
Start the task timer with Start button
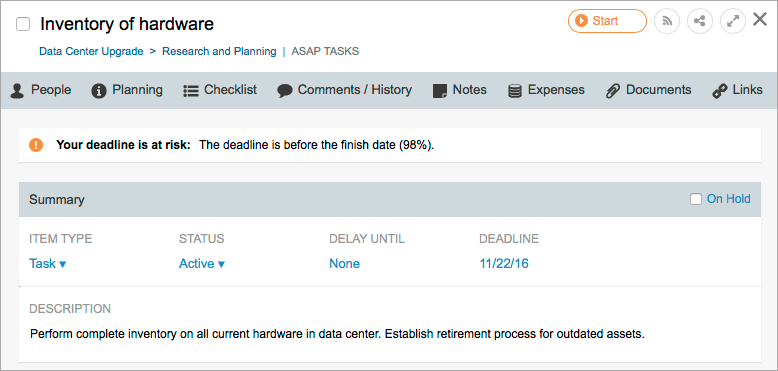607,21
